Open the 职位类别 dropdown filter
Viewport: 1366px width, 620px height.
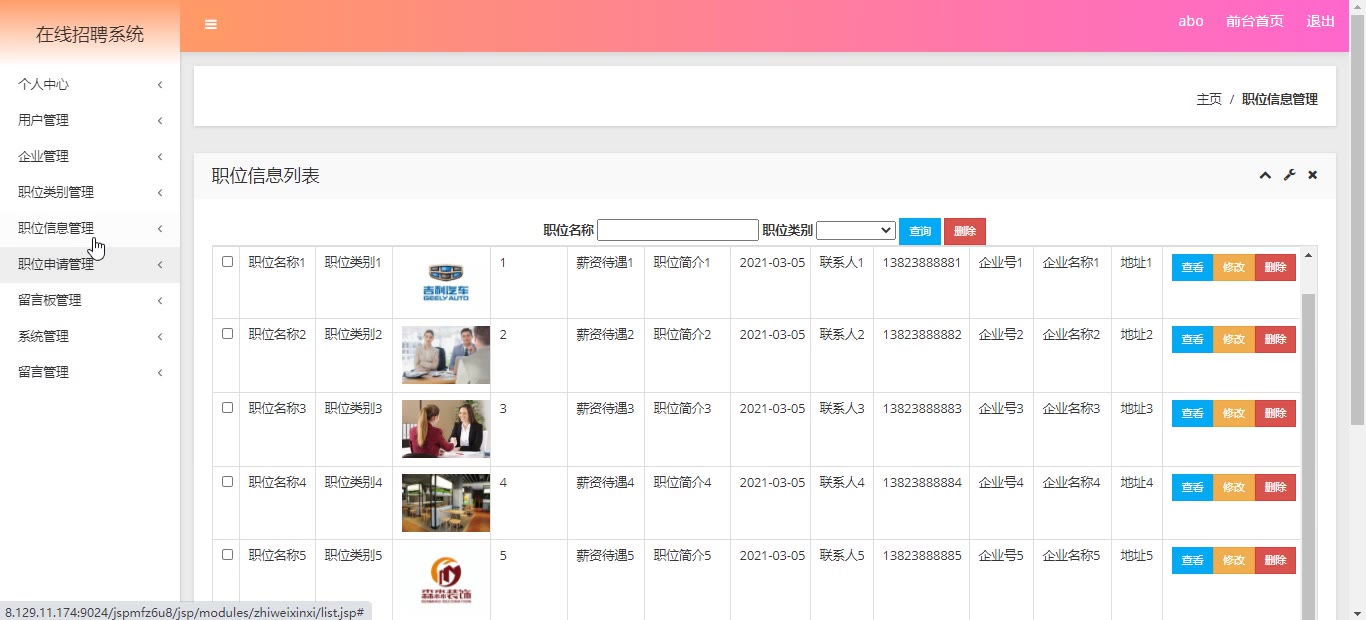tap(855, 230)
